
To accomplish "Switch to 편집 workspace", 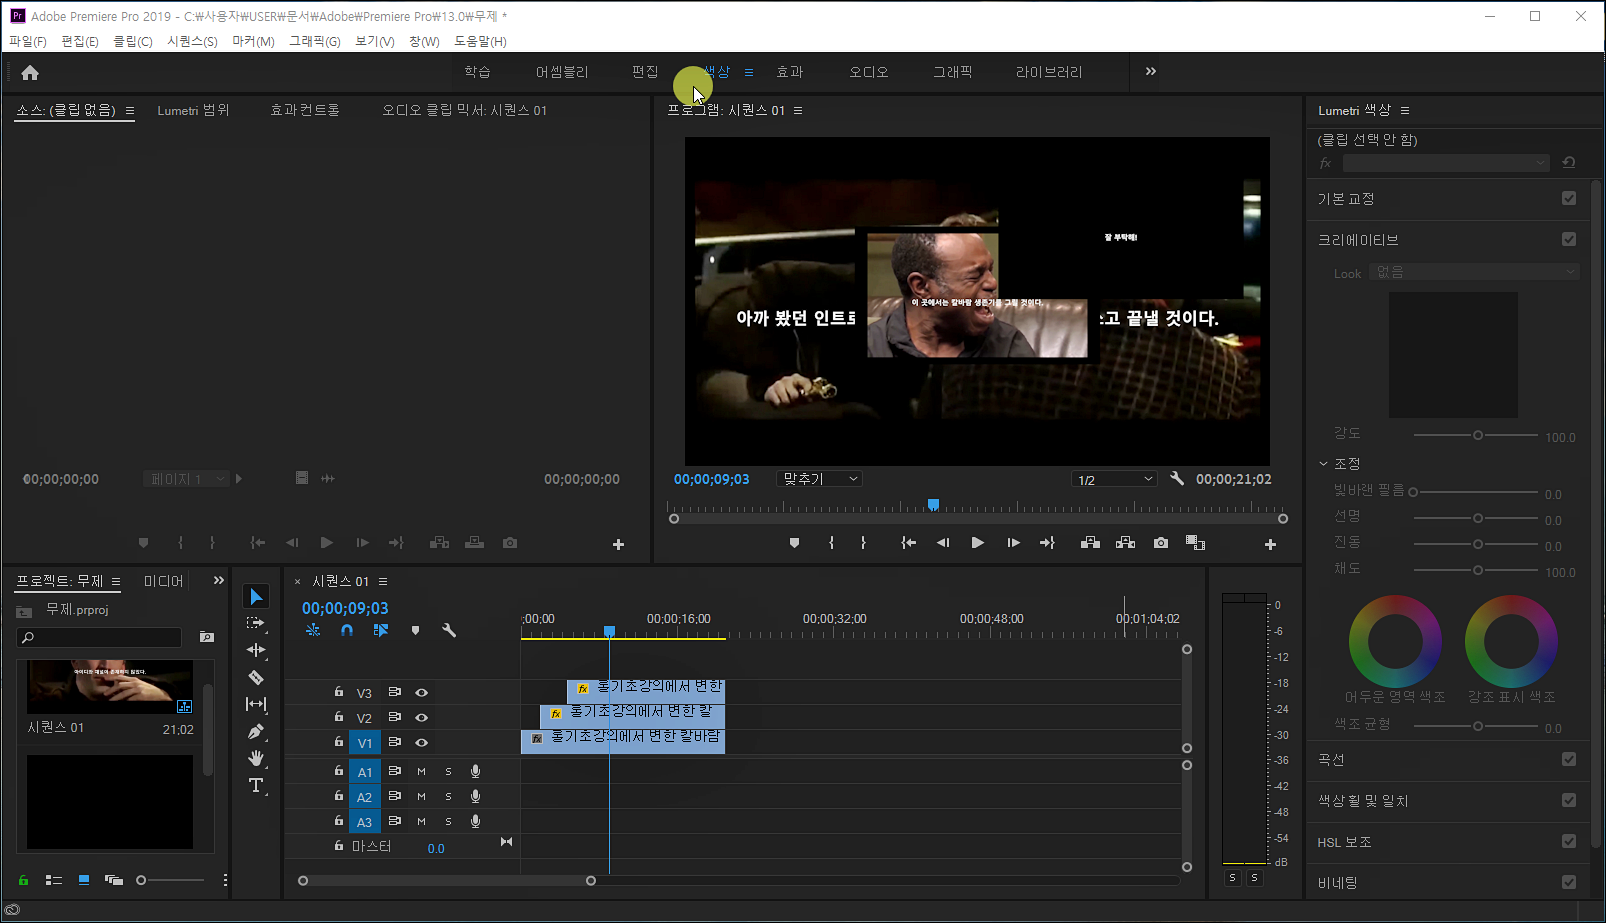I will click(x=645, y=72).
